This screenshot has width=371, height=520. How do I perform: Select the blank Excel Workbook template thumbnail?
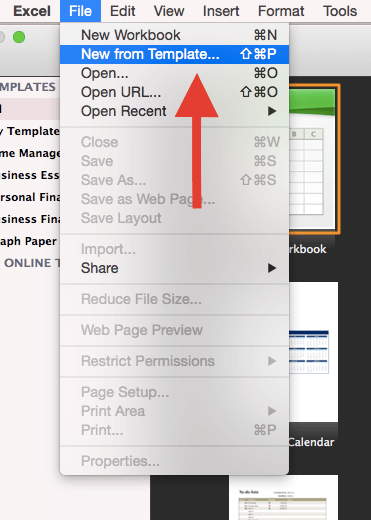tap(314, 159)
